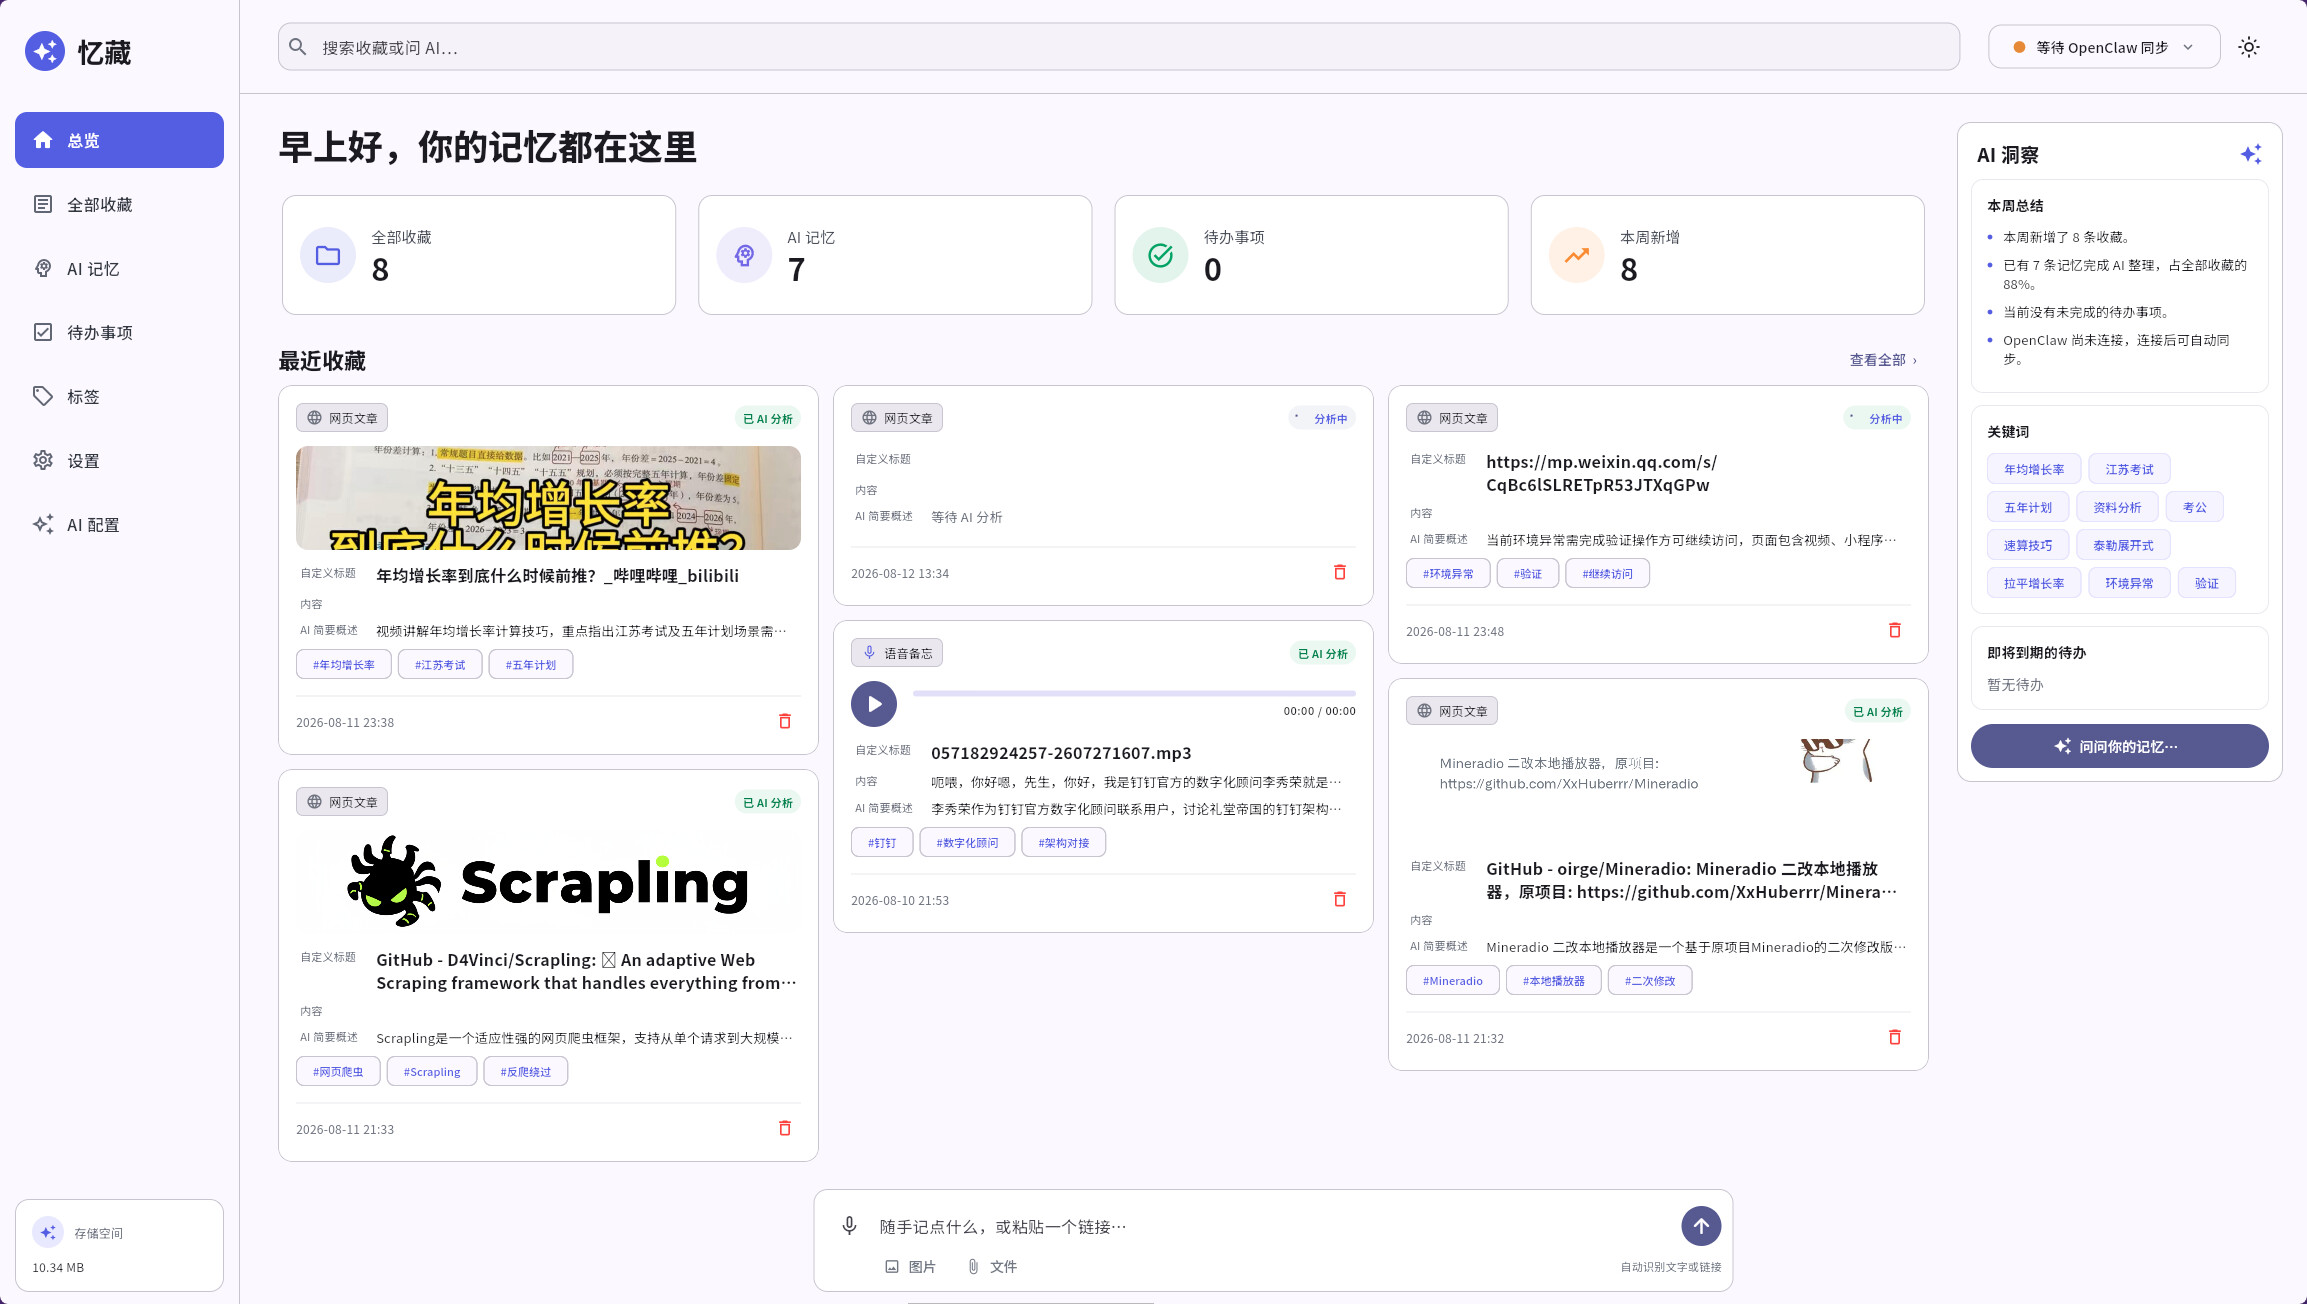Click the 忆藏 app logo icon
This screenshot has width=2307, height=1304.
point(45,51)
